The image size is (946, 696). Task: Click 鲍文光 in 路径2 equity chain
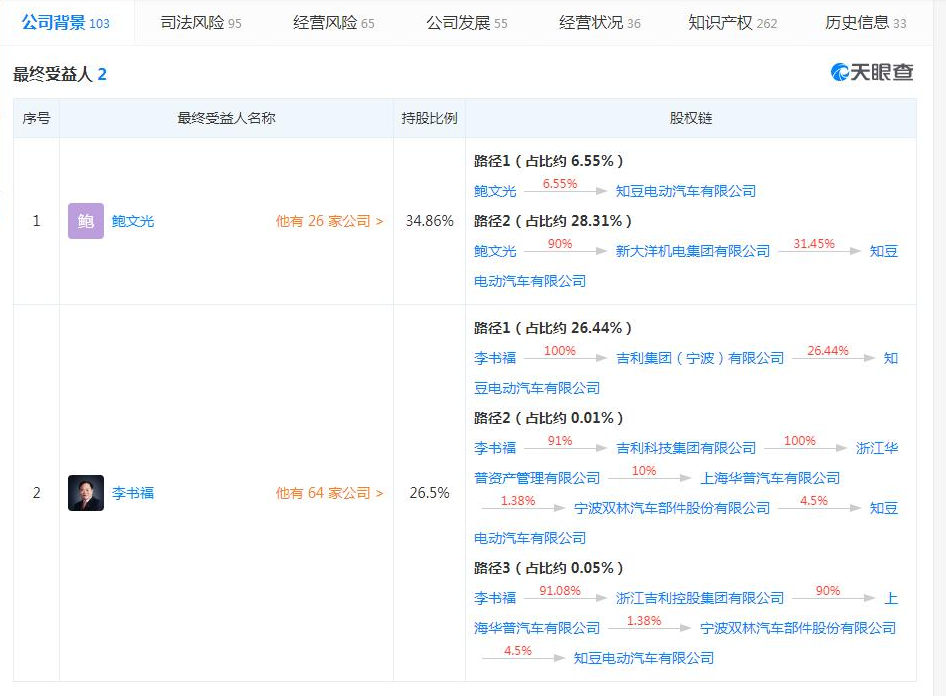pyautogui.click(x=495, y=251)
